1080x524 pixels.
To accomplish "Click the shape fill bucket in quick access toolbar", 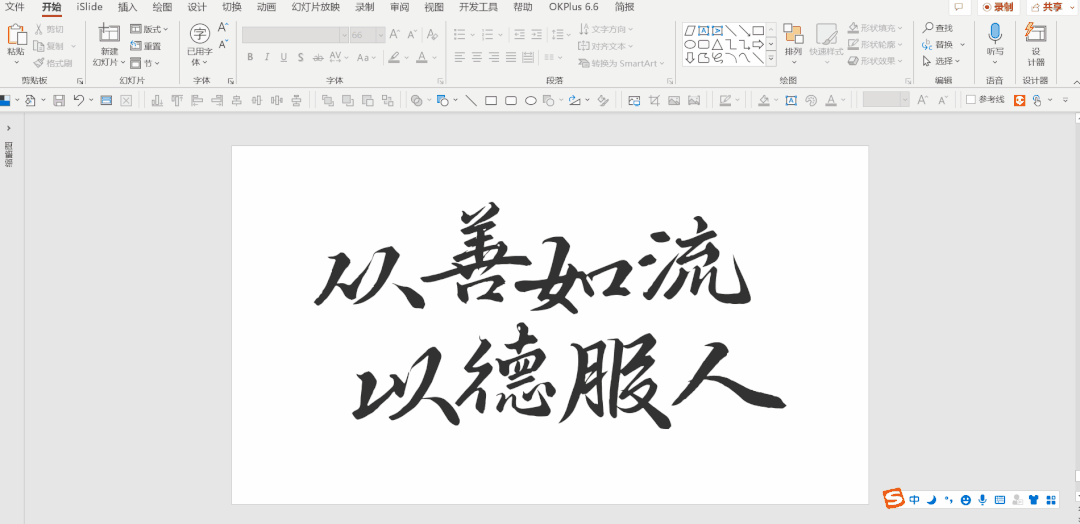I will tap(763, 101).
